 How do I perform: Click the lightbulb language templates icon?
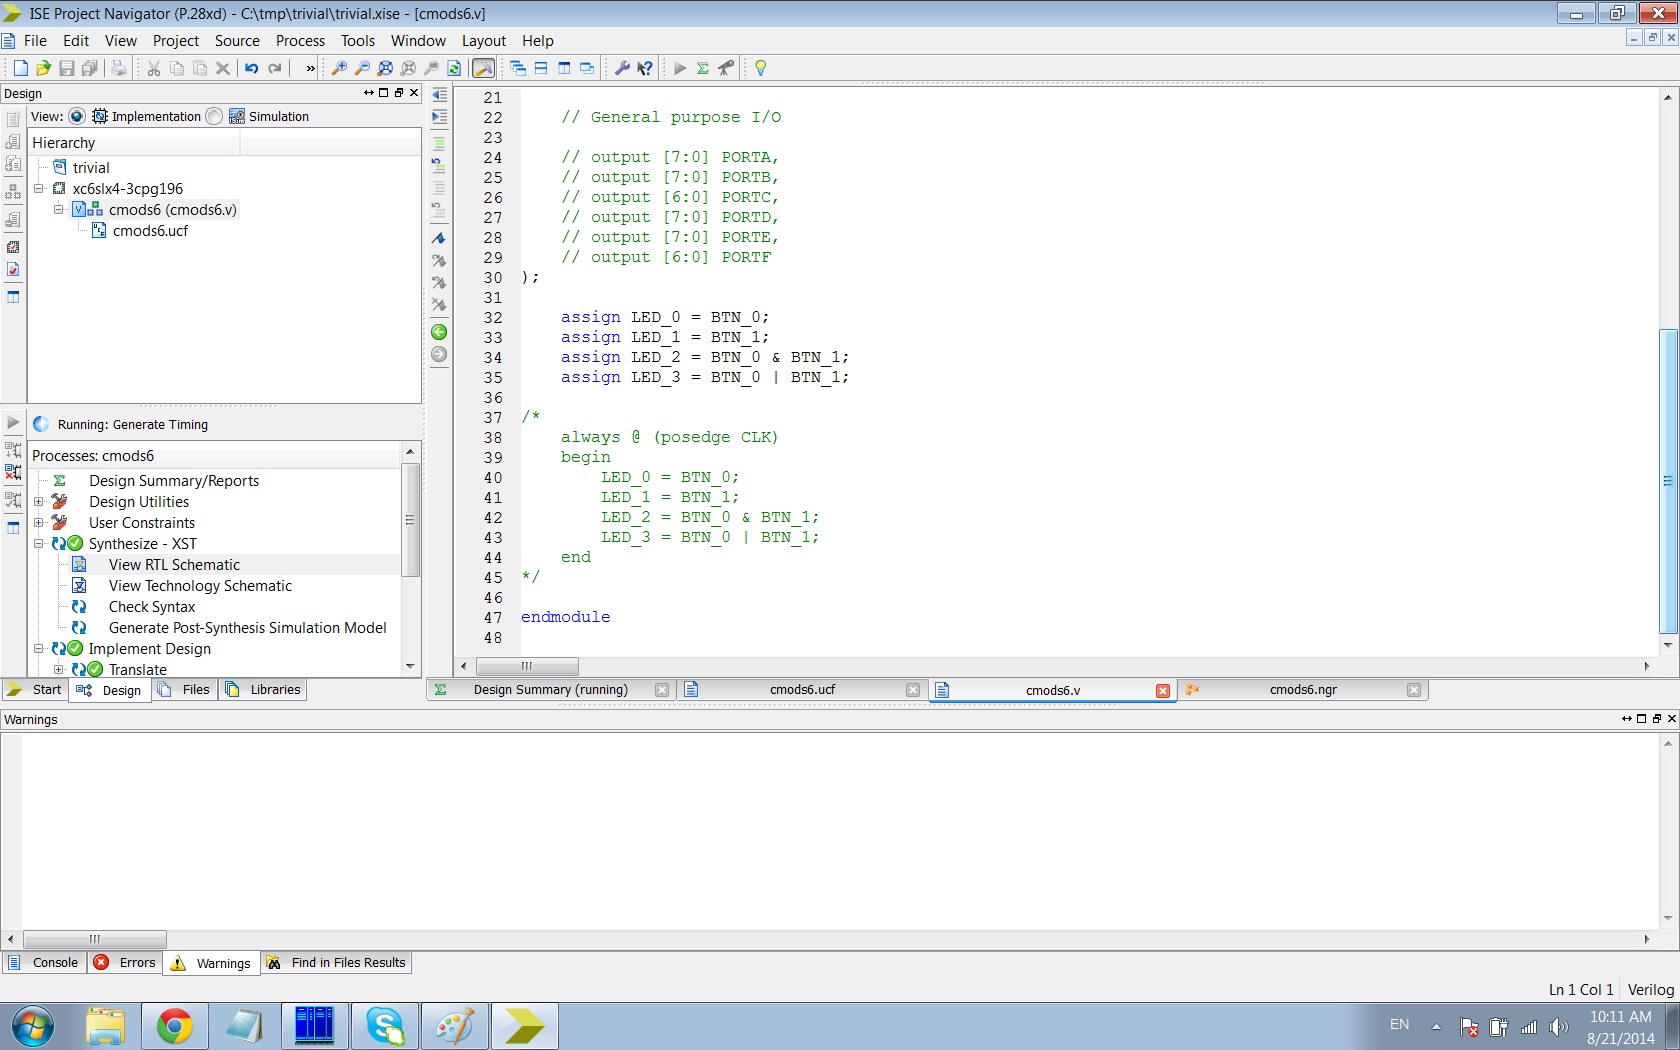coord(760,68)
